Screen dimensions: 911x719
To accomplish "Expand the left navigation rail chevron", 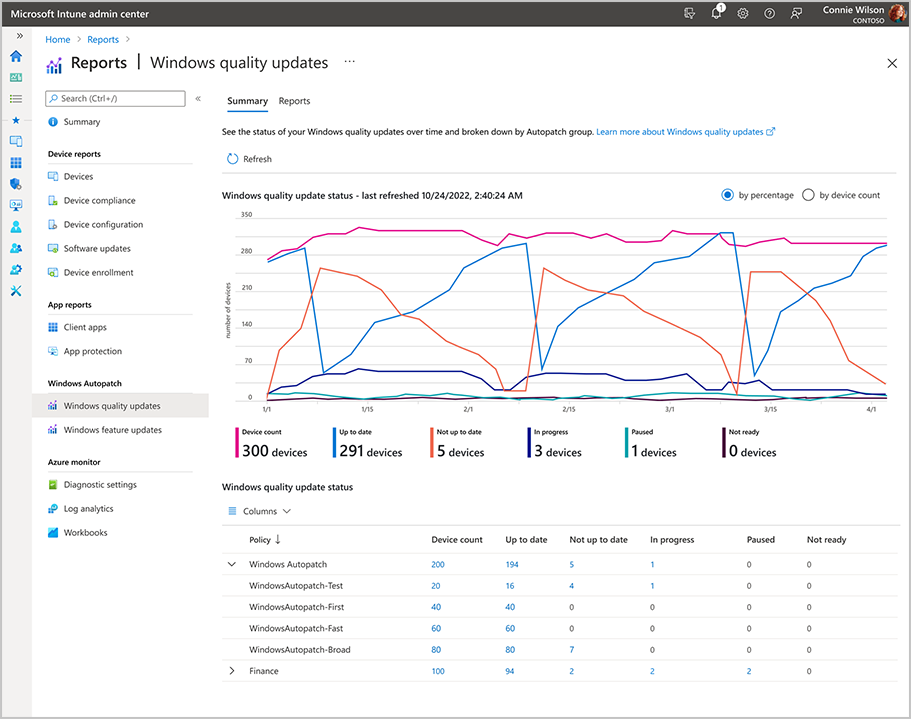I will pyautogui.click(x=19, y=36).
